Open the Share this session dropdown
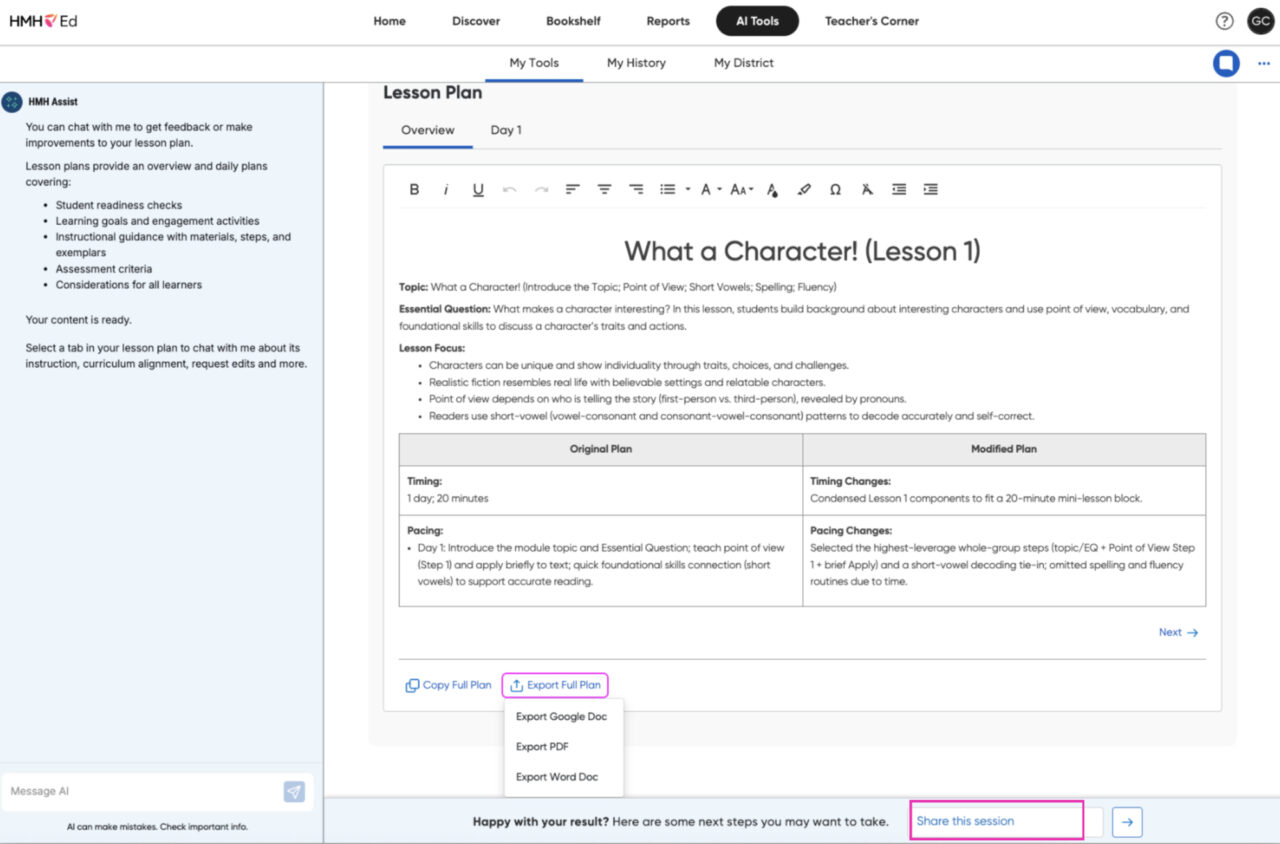 click(1006, 822)
